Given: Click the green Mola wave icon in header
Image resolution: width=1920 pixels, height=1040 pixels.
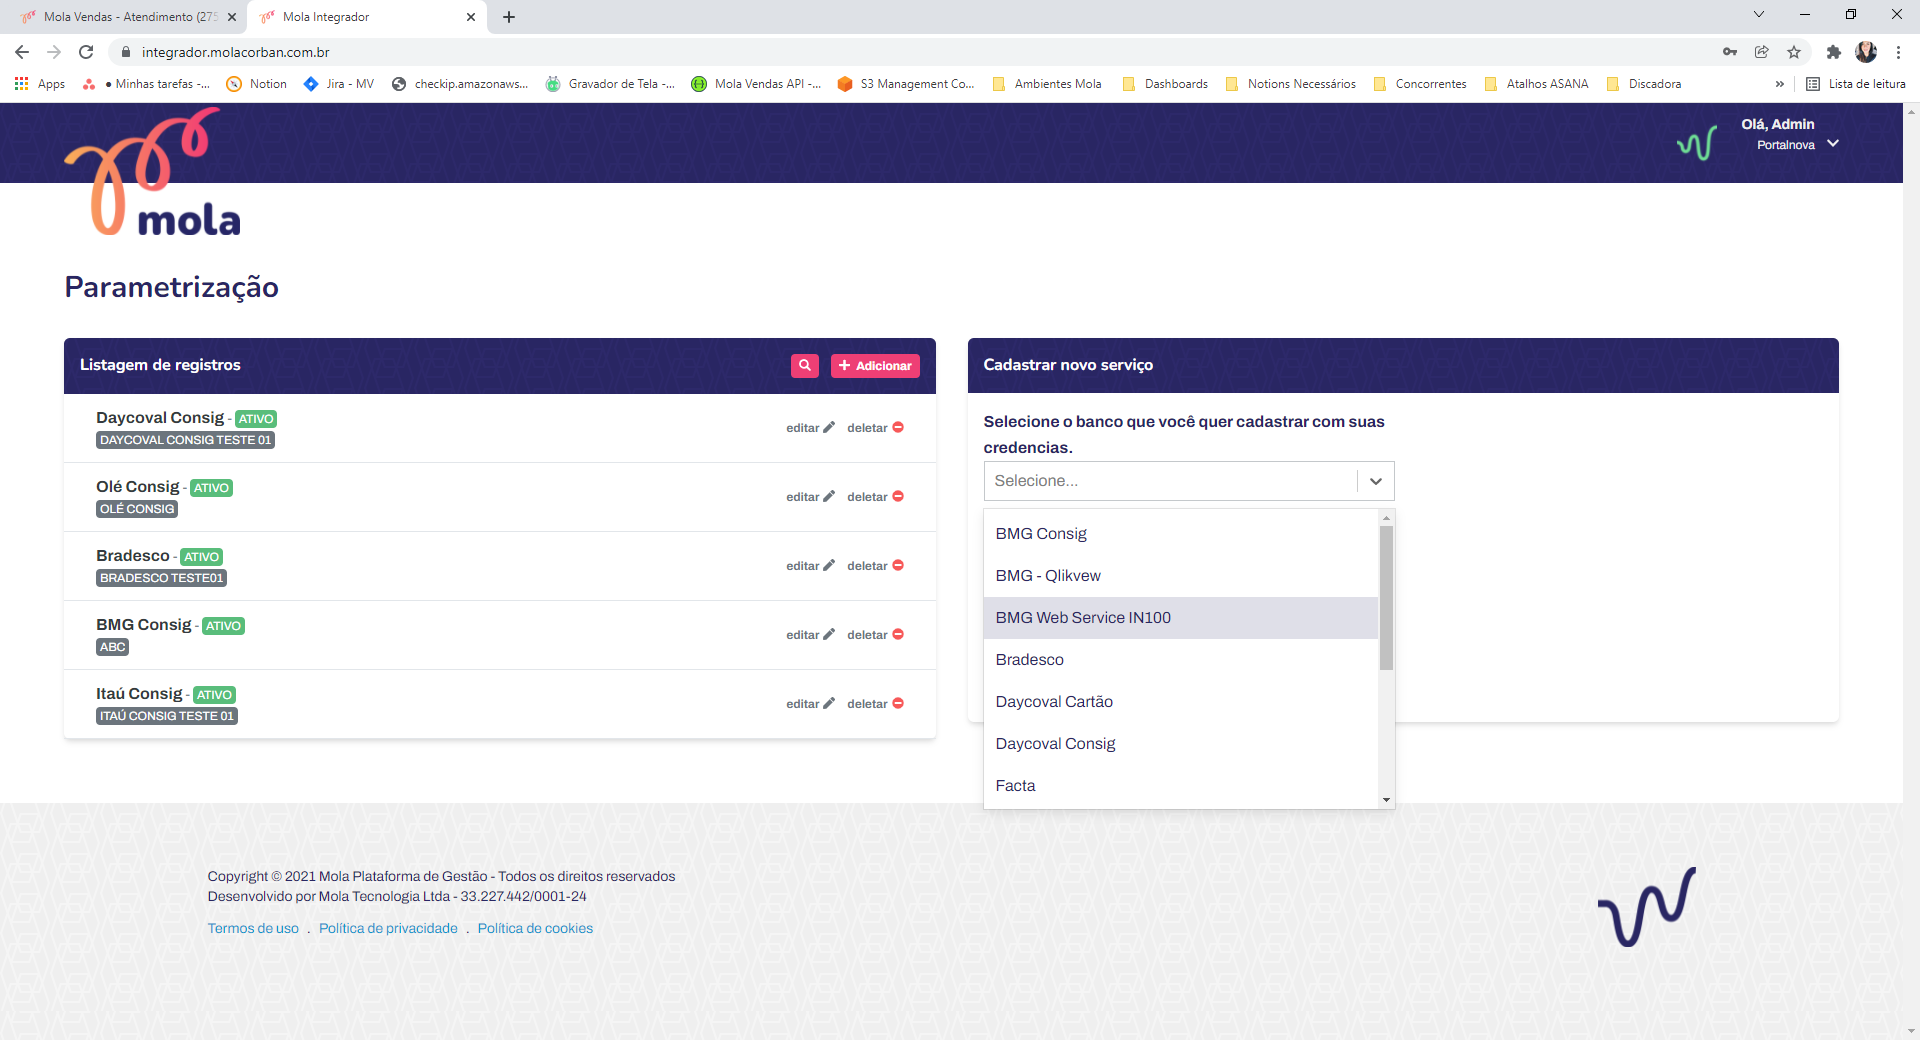Looking at the screenshot, I should pyautogui.click(x=1697, y=143).
